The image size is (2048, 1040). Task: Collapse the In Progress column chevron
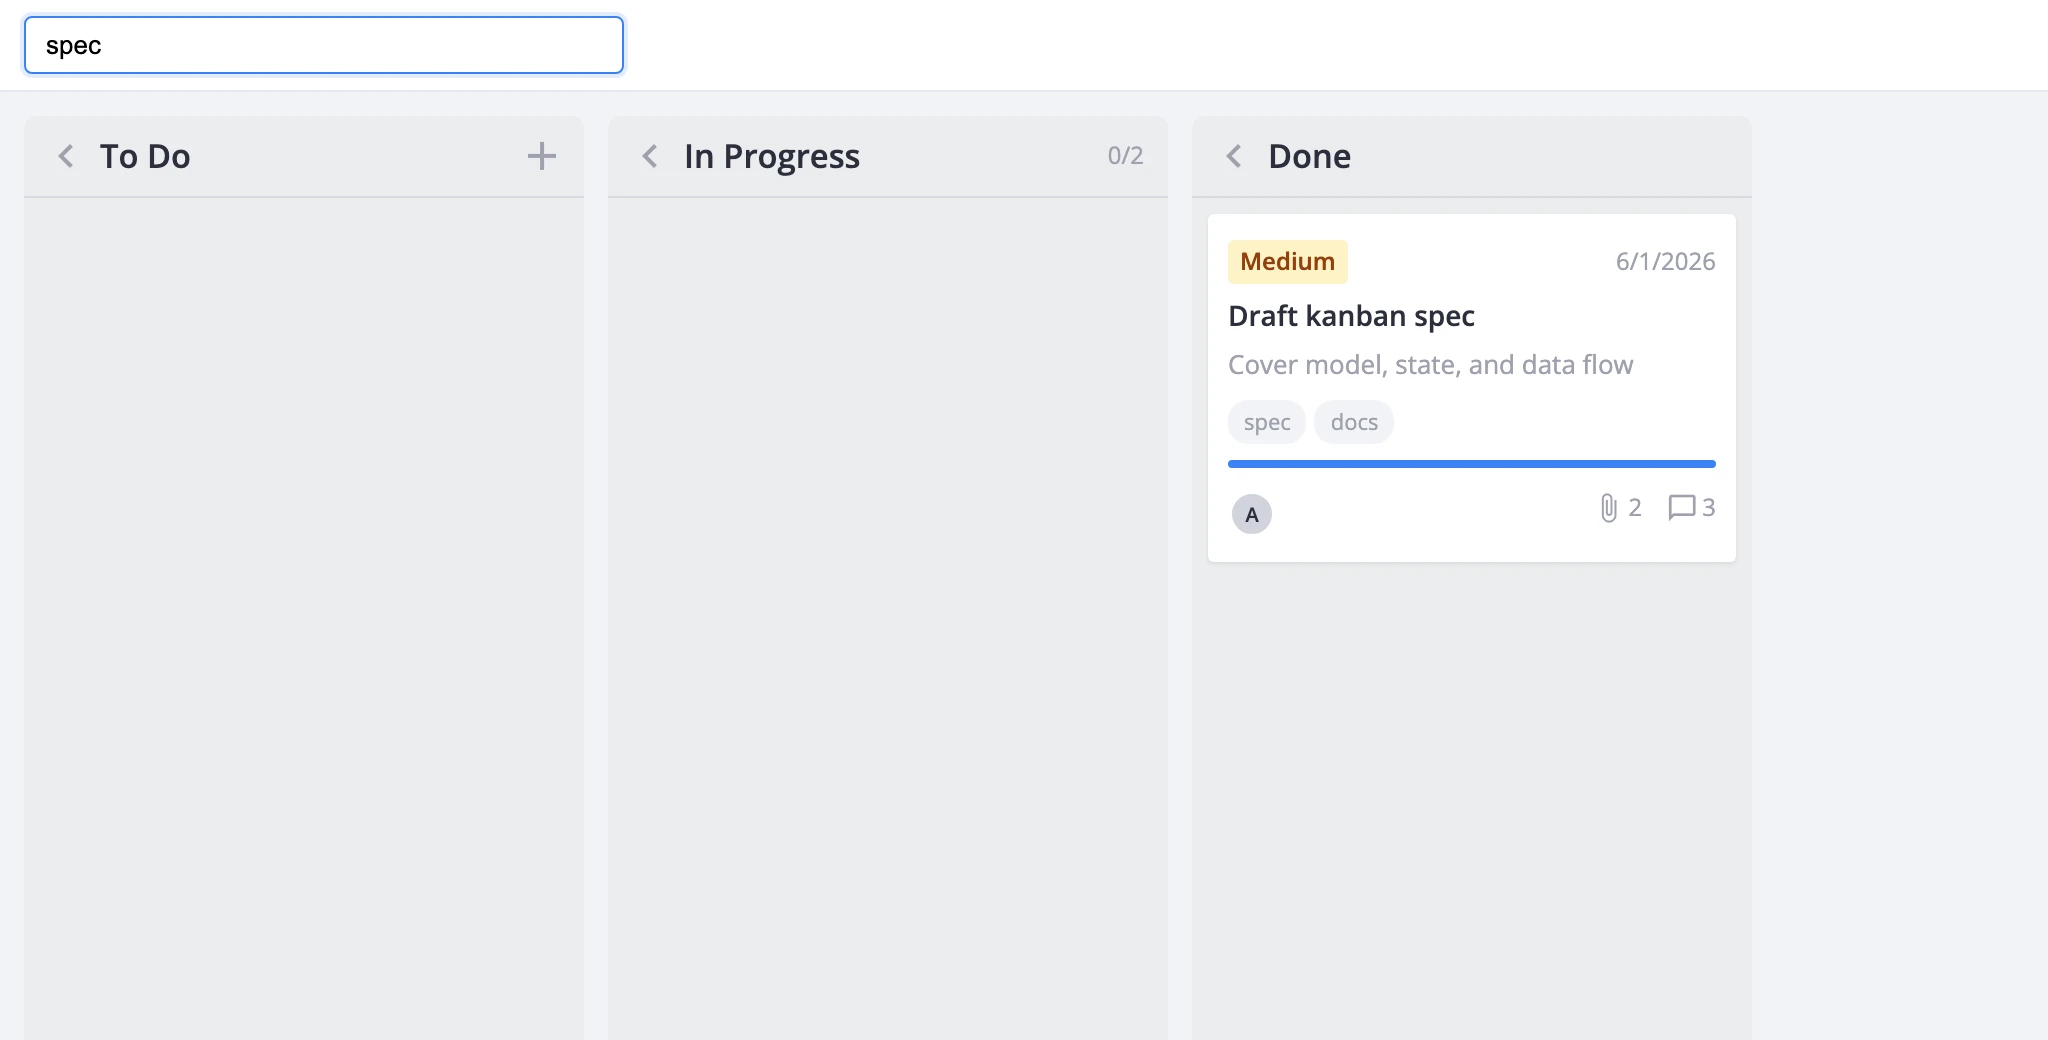click(x=650, y=156)
